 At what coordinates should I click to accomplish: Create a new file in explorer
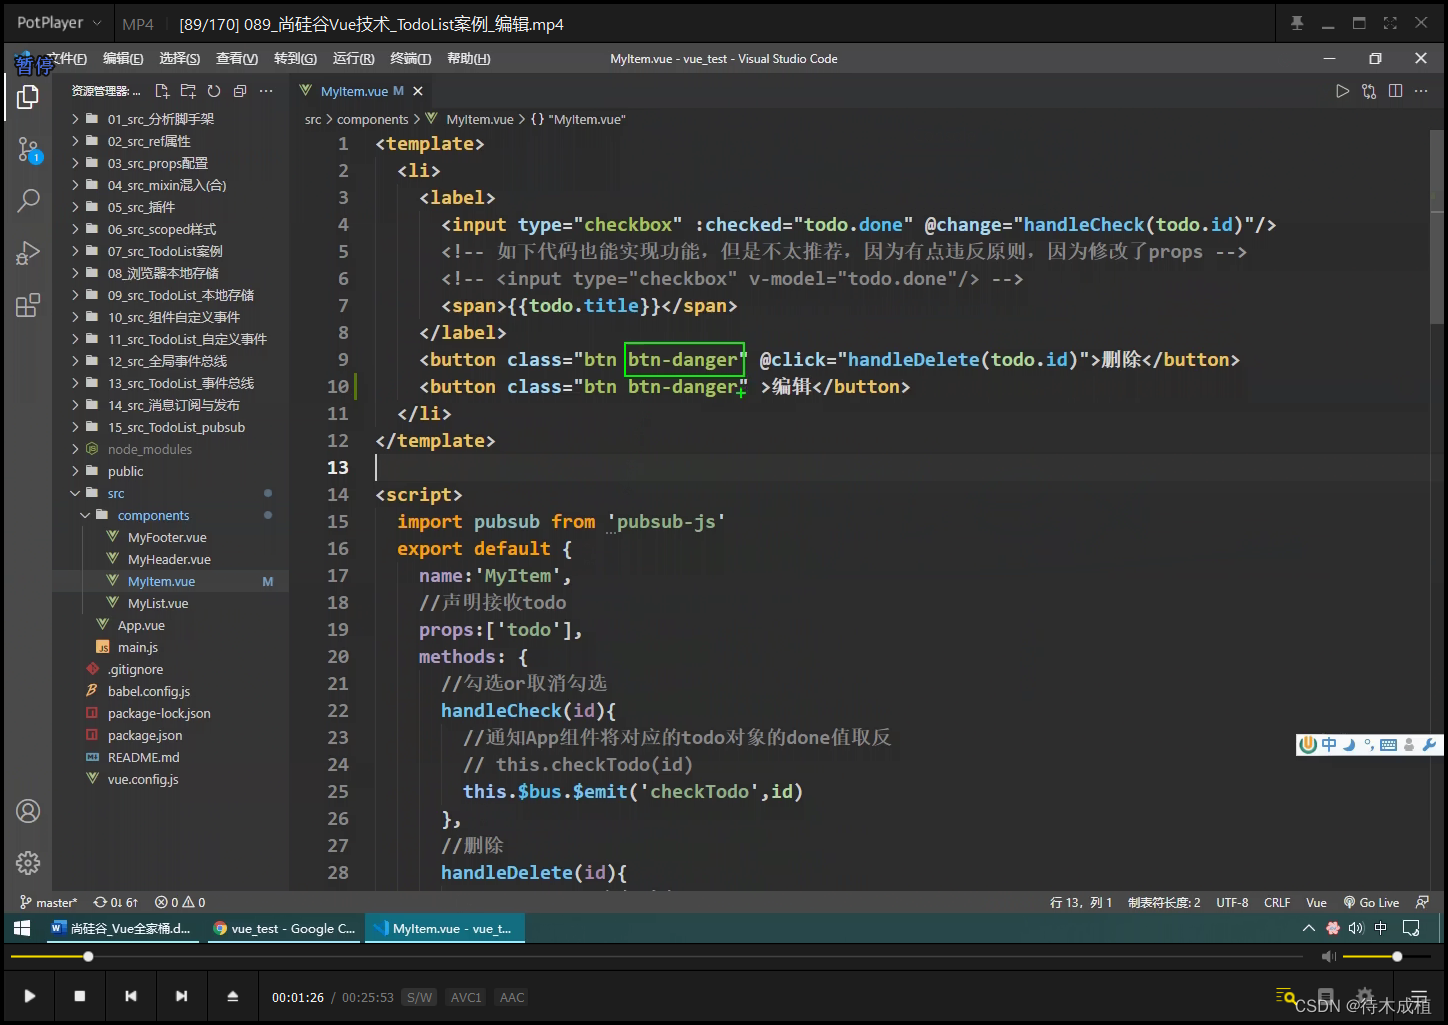(x=163, y=91)
